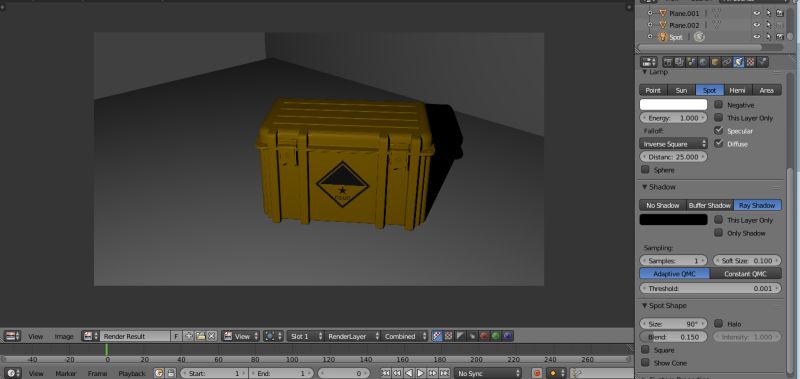Screen dimensions: 800x379
Task: Toggle the timeline preview range icon
Action: coord(159,373)
